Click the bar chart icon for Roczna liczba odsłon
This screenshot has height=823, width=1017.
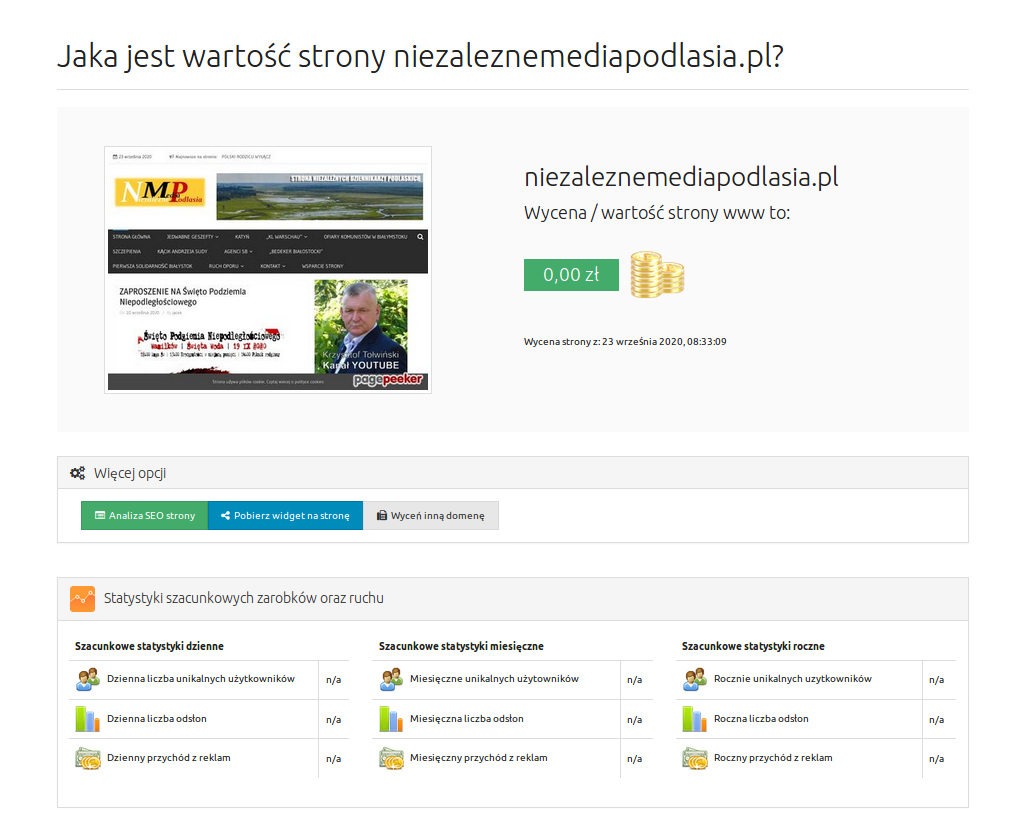695,719
